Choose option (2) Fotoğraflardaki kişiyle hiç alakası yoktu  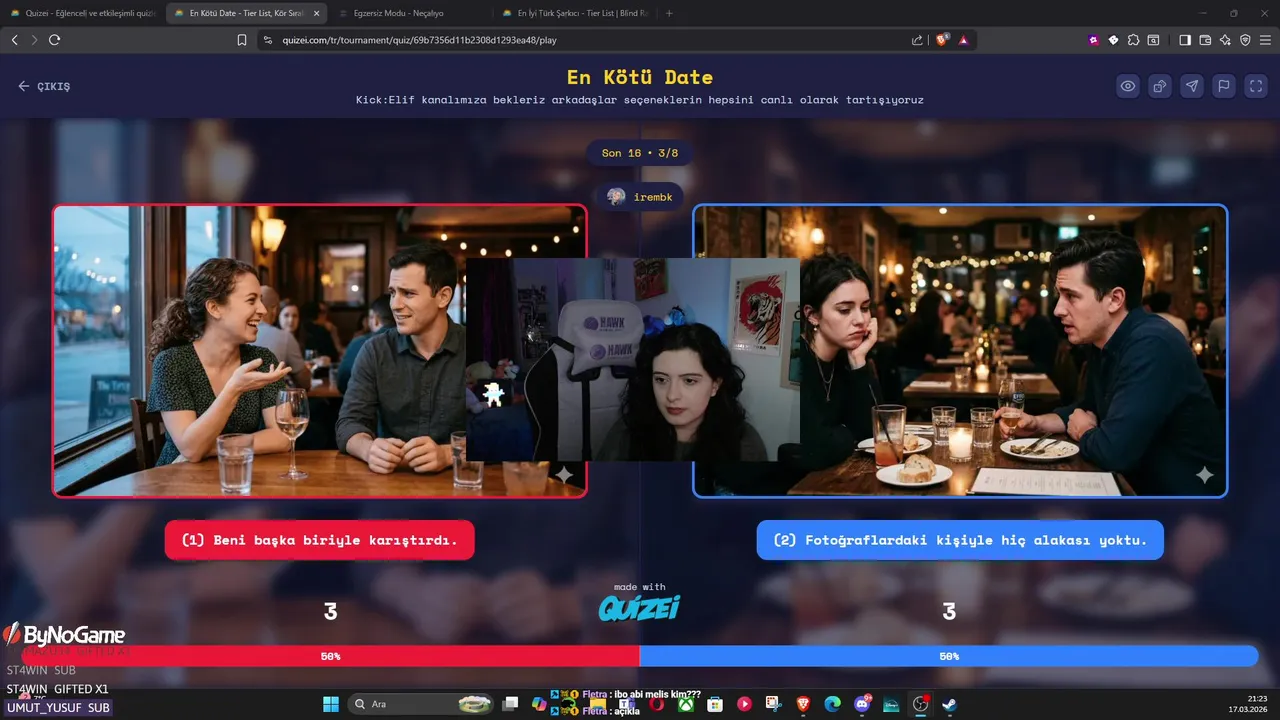coord(960,540)
